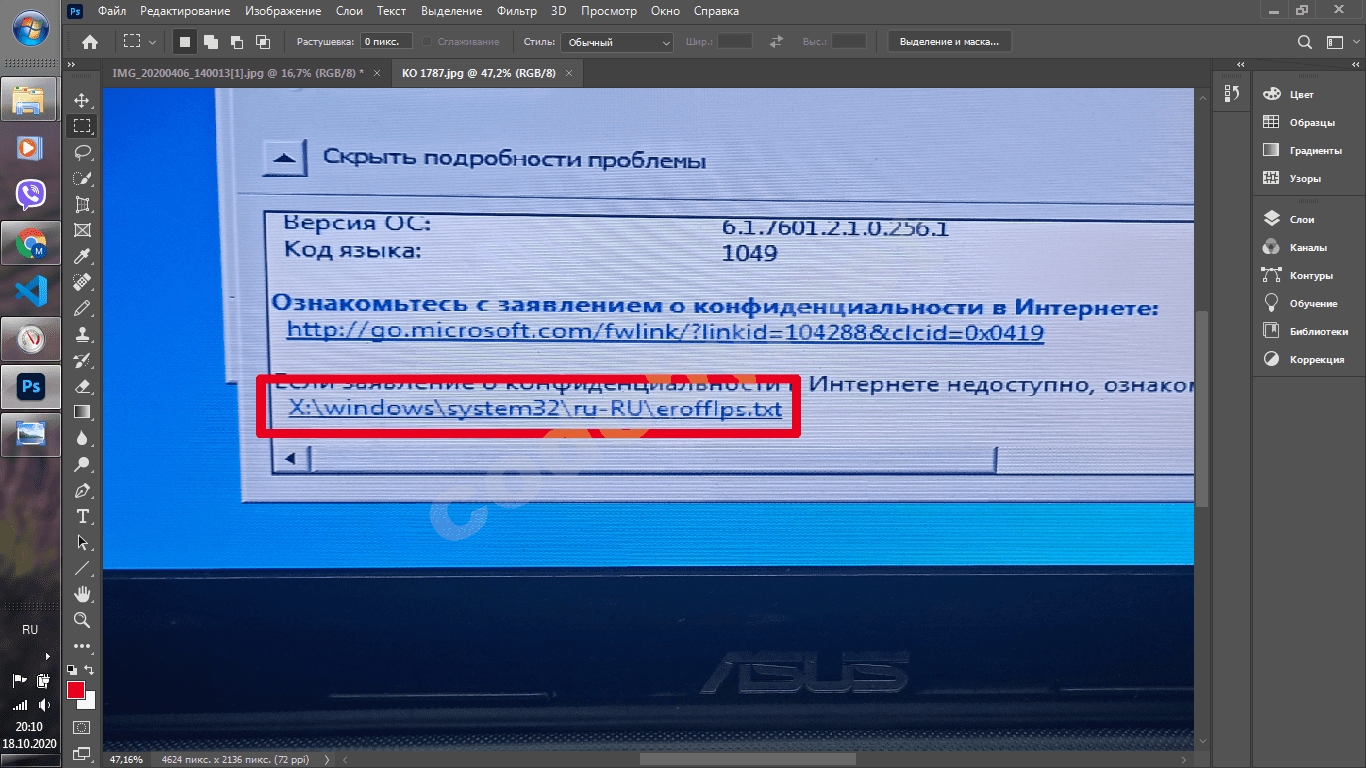This screenshot has height=768, width=1366.
Task: Select the Lasso tool
Action: (x=83, y=152)
